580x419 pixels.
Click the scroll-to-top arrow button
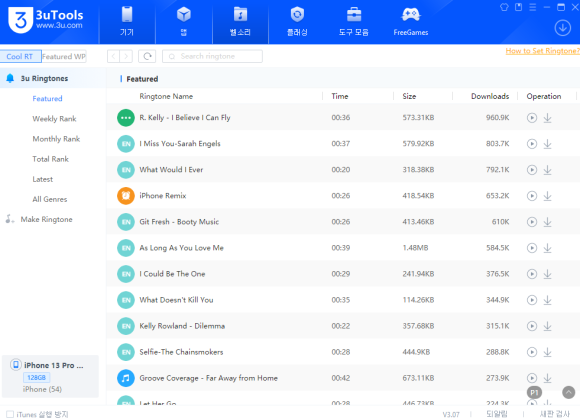click(569, 392)
